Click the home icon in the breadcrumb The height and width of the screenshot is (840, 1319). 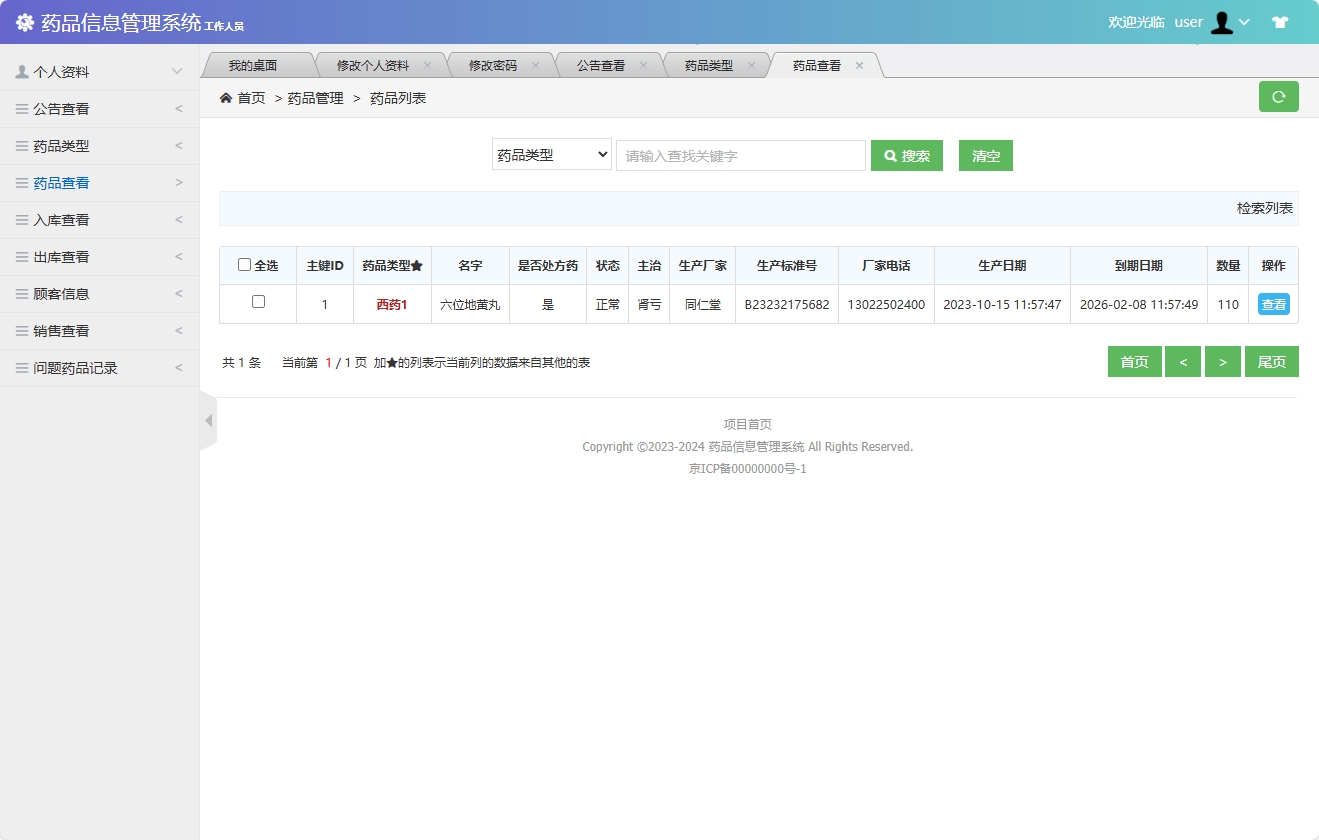[225, 97]
